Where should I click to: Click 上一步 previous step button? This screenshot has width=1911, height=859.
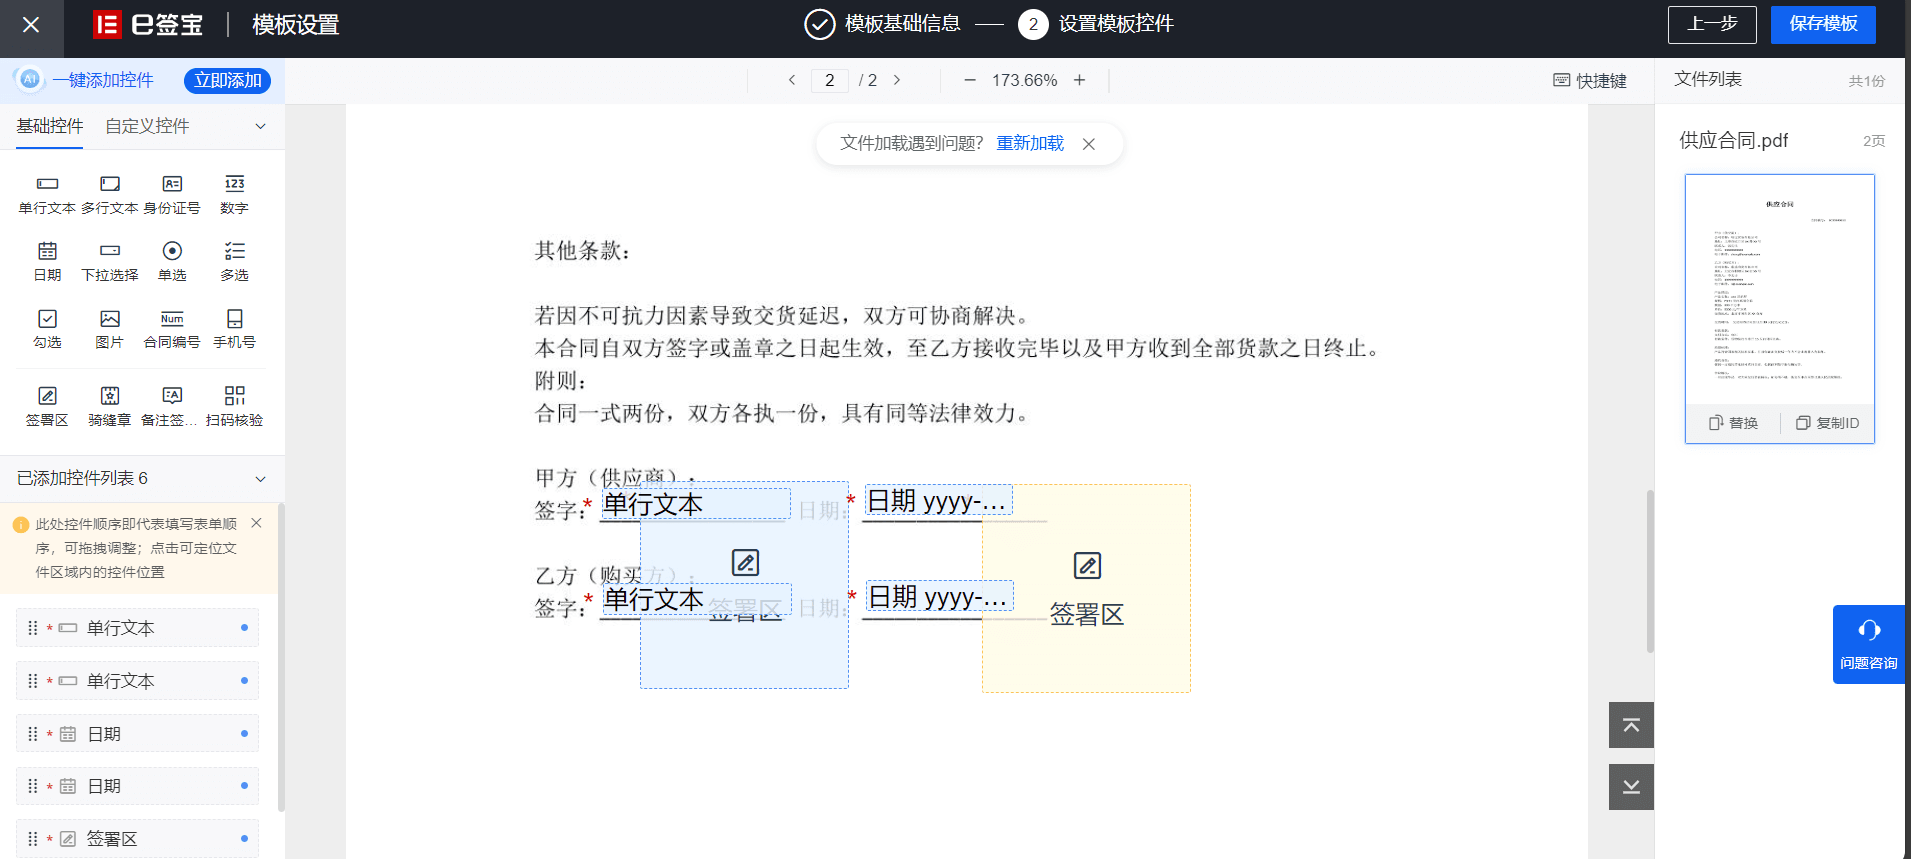coord(1712,25)
